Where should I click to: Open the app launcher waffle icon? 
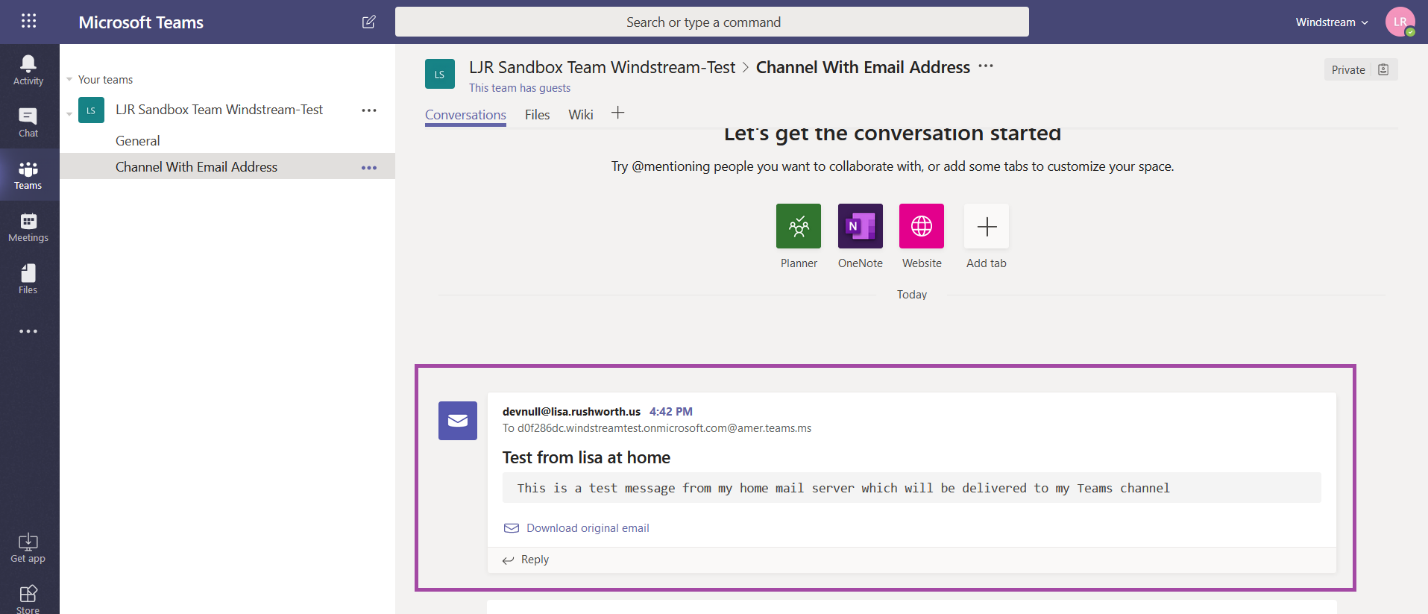(29, 21)
